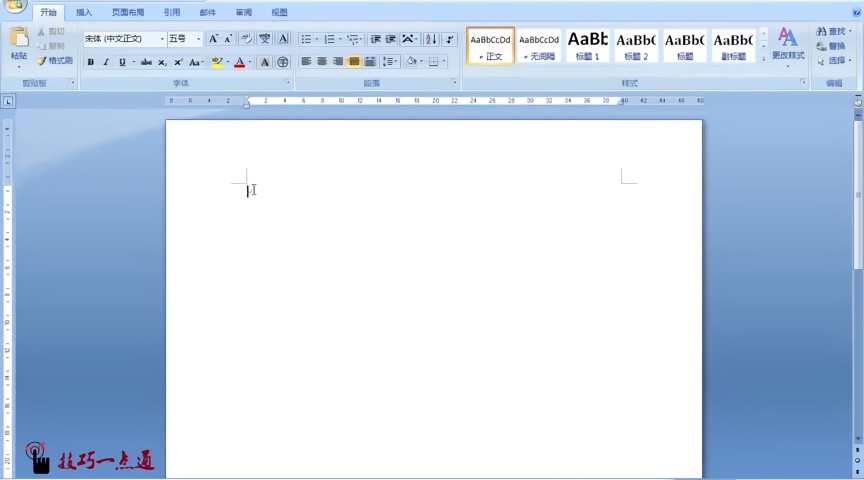Expand the styles gallery More arrow
The image size is (864, 480).
[764, 58]
